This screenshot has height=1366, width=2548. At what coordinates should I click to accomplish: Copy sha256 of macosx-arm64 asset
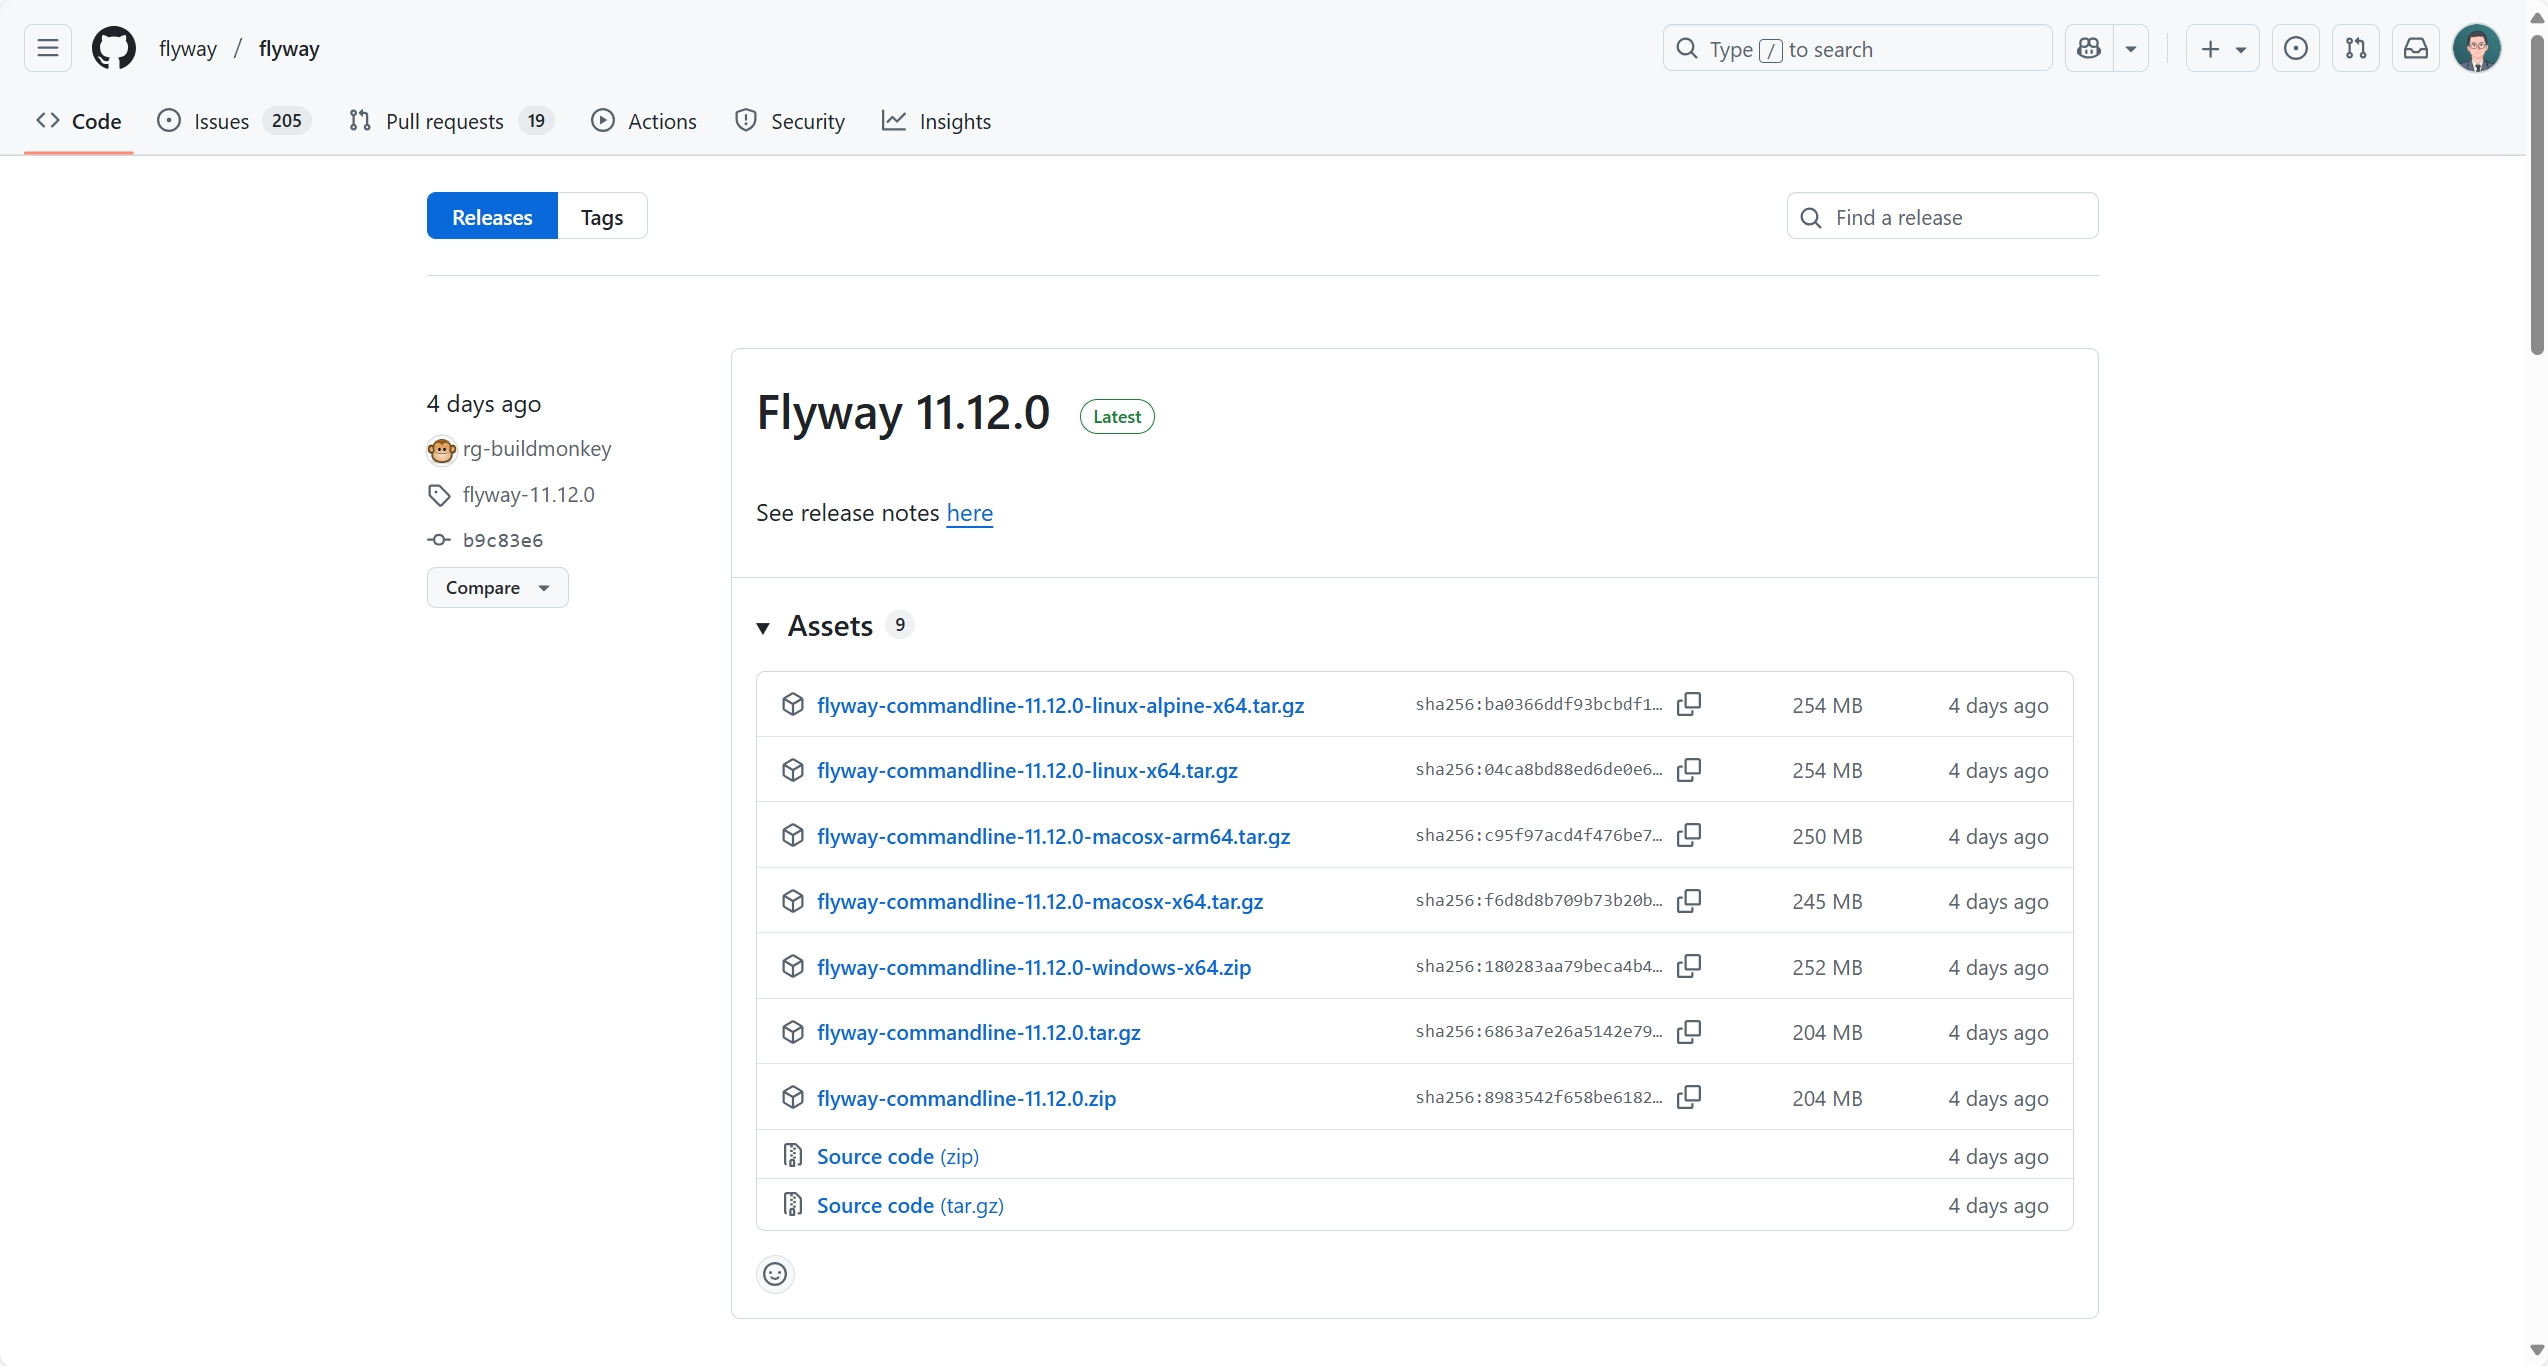[1688, 835]
